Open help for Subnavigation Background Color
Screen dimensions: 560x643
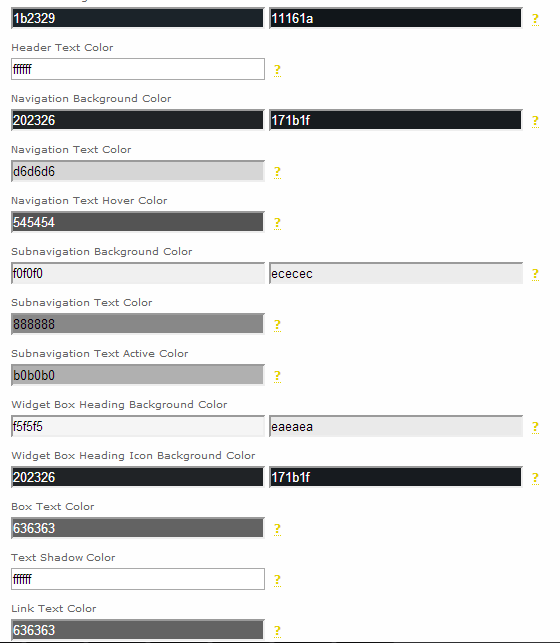[x=535, y=274]
